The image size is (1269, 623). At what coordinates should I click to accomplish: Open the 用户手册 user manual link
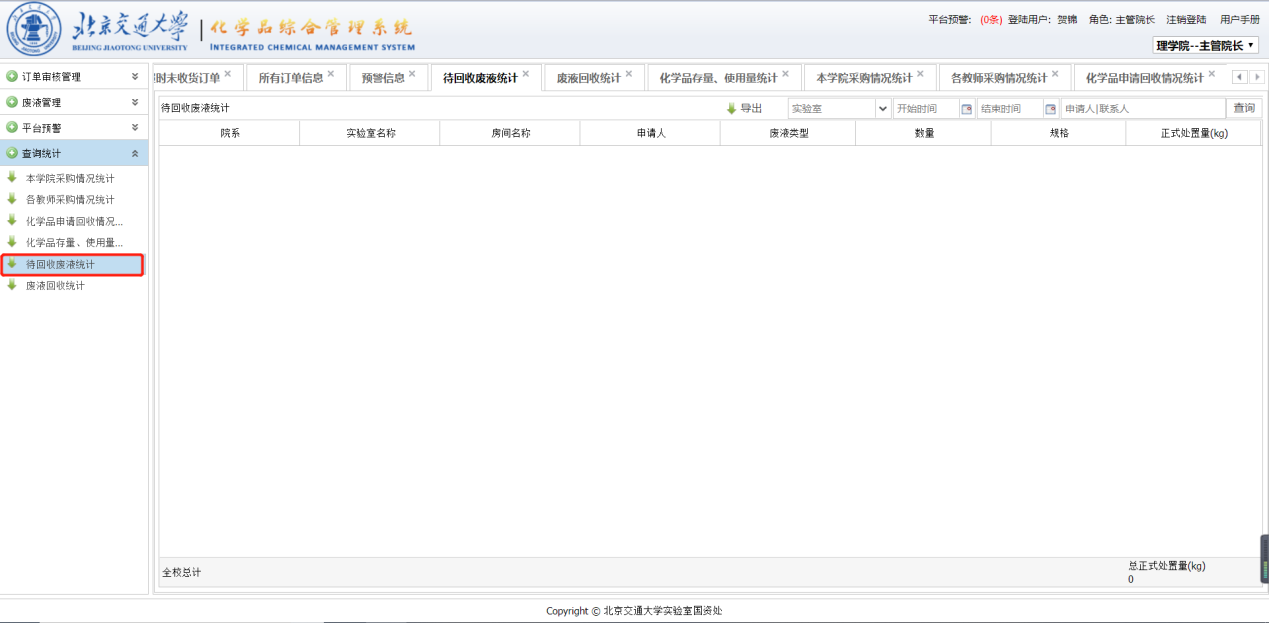1239,20
